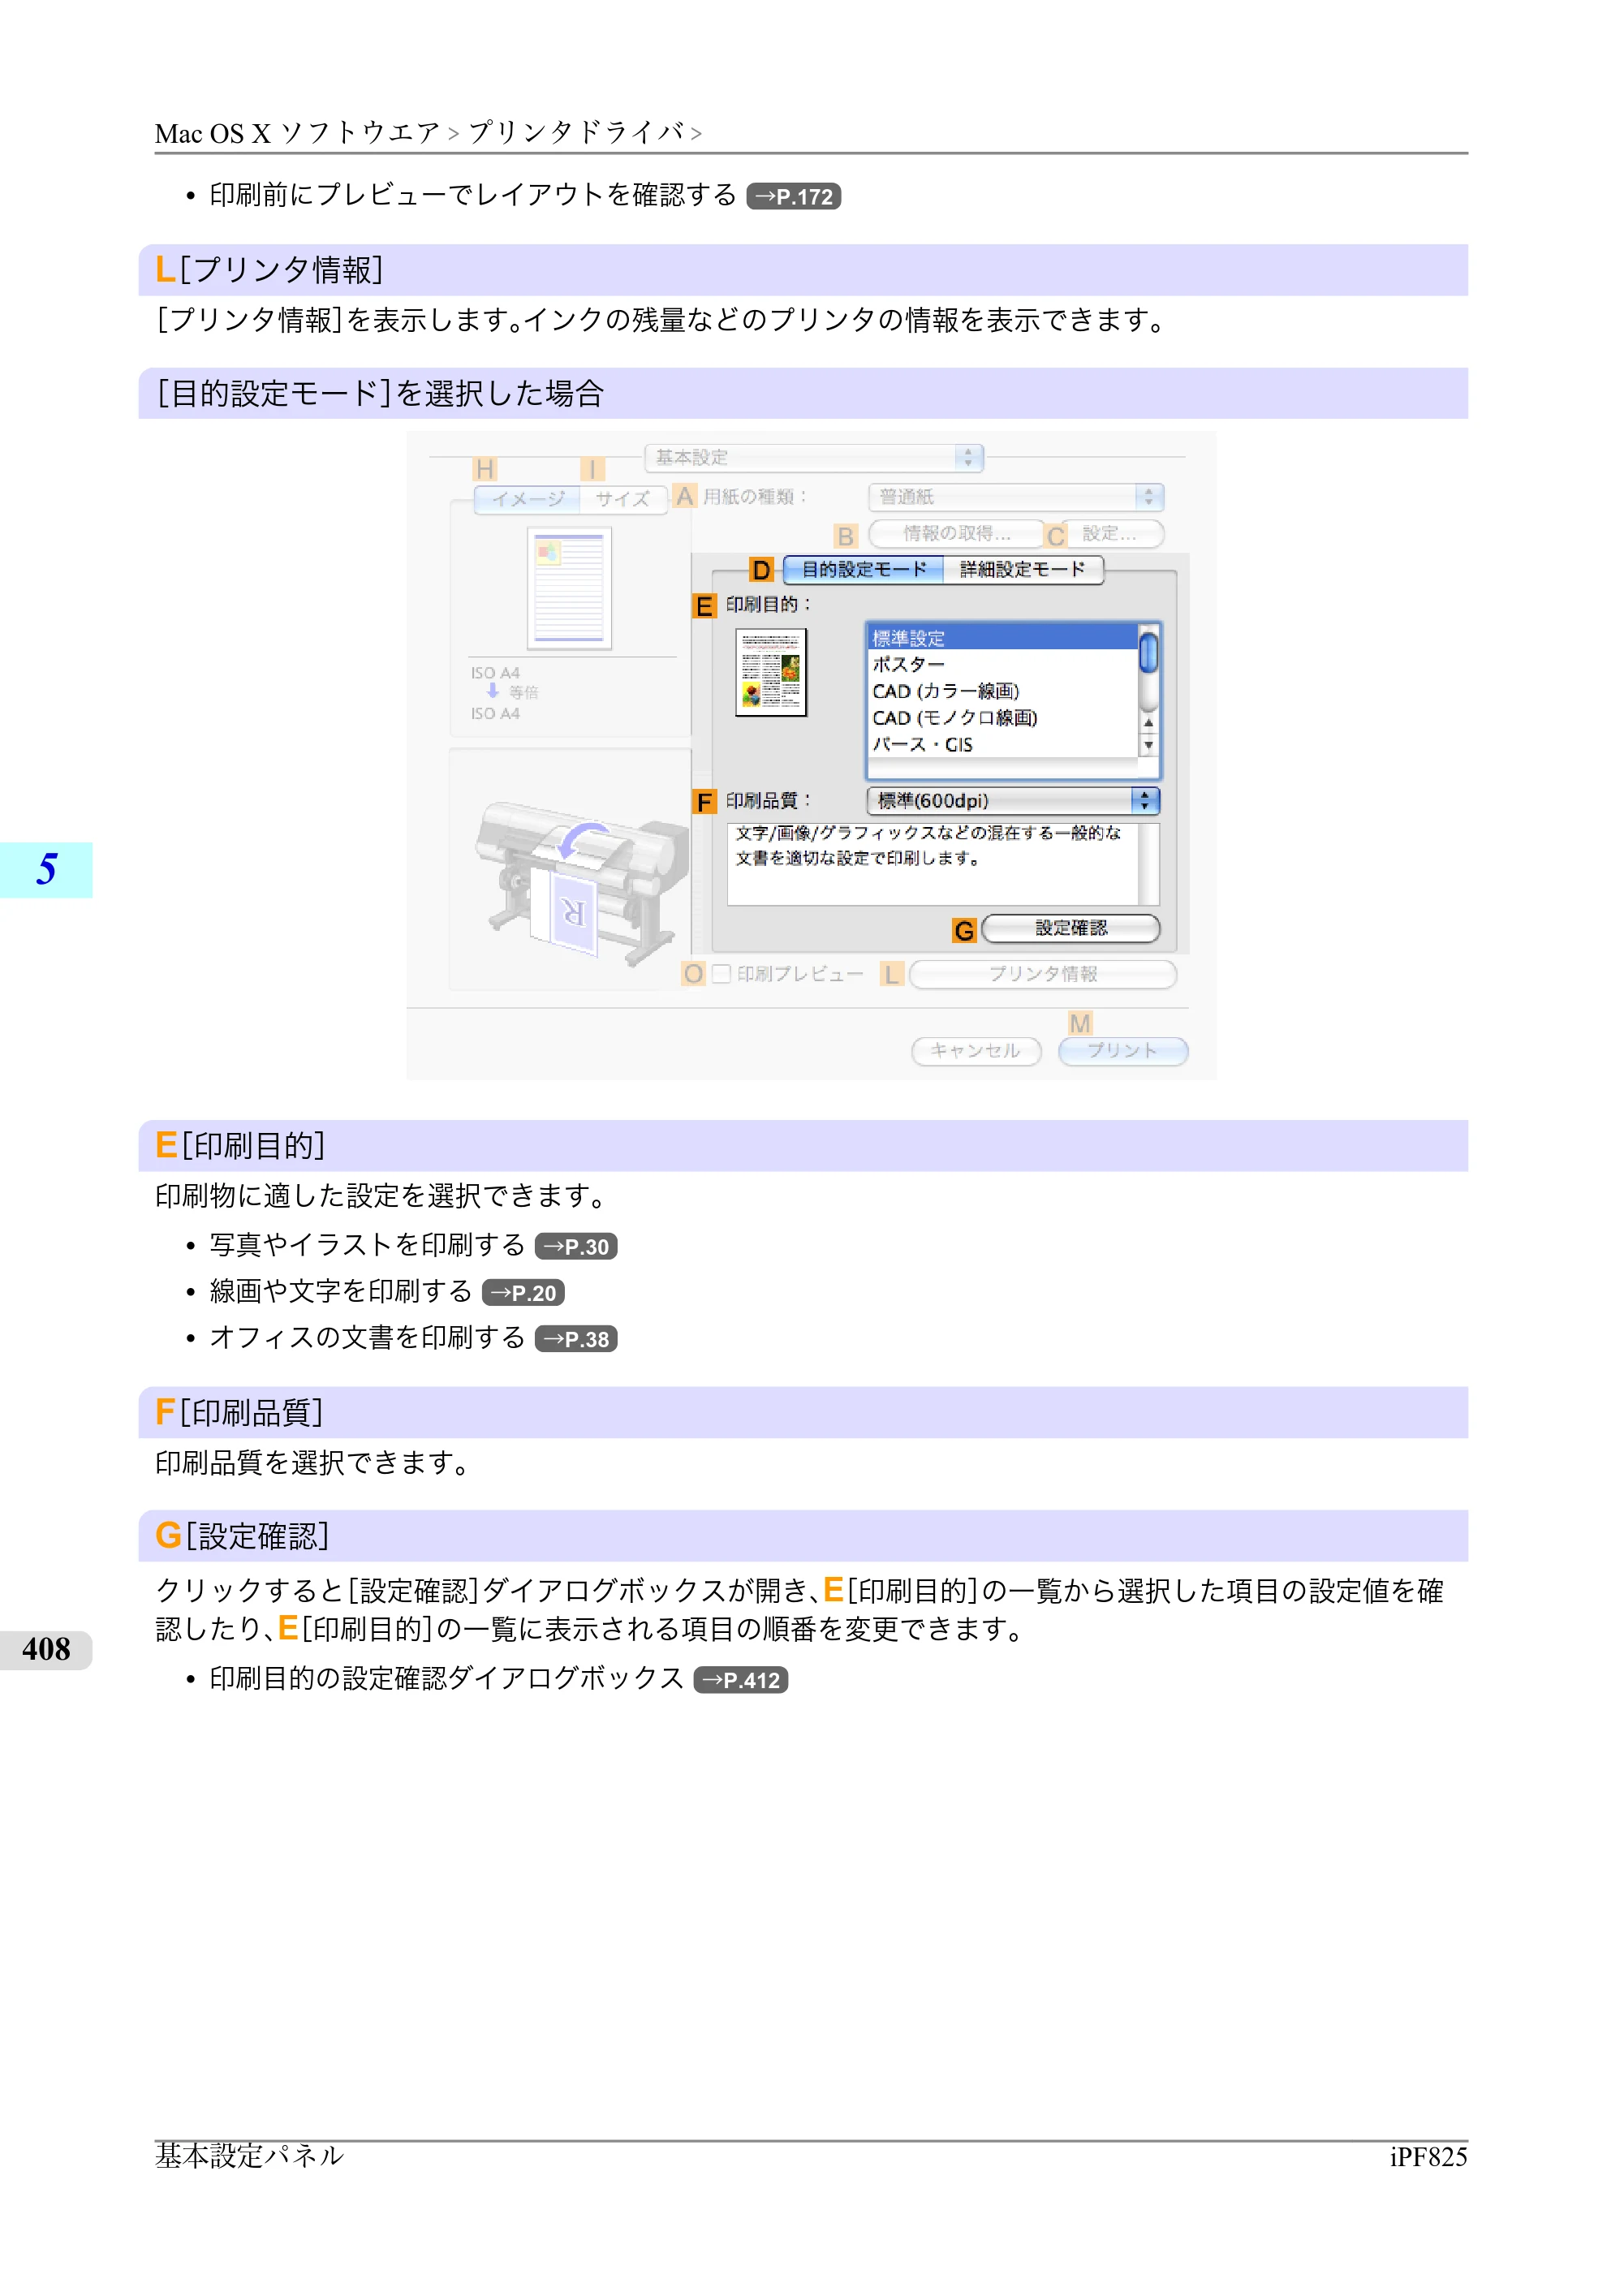Open the 用紙の種類 普通紙 dropdown
The height and width of the screenshot is (2296, 1624).
click(1015, 497)
